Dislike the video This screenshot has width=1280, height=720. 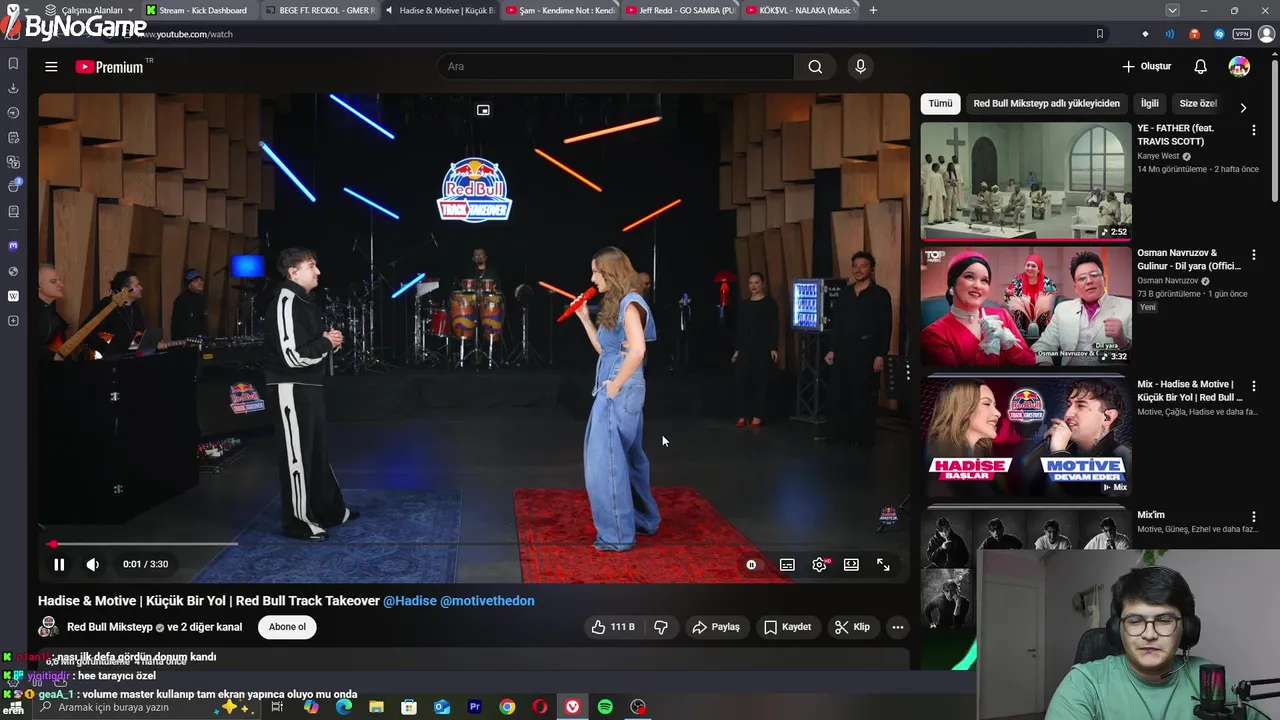click(x=661, y=627)
